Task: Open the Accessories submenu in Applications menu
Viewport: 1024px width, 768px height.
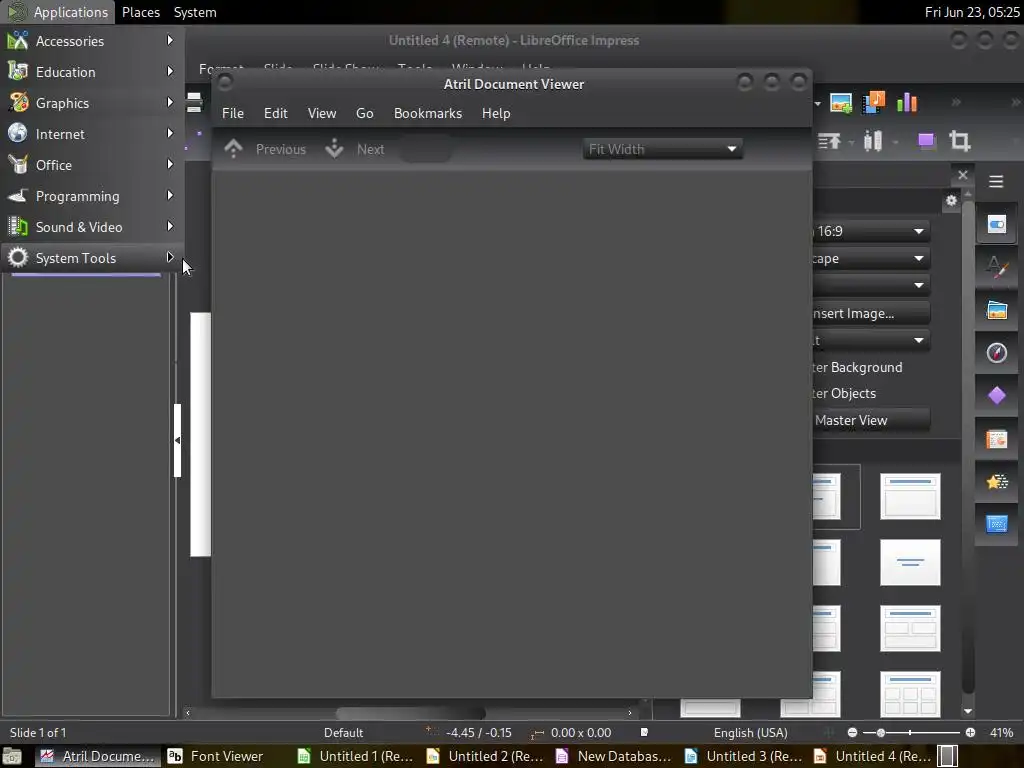Action: [x=92, y=41]
